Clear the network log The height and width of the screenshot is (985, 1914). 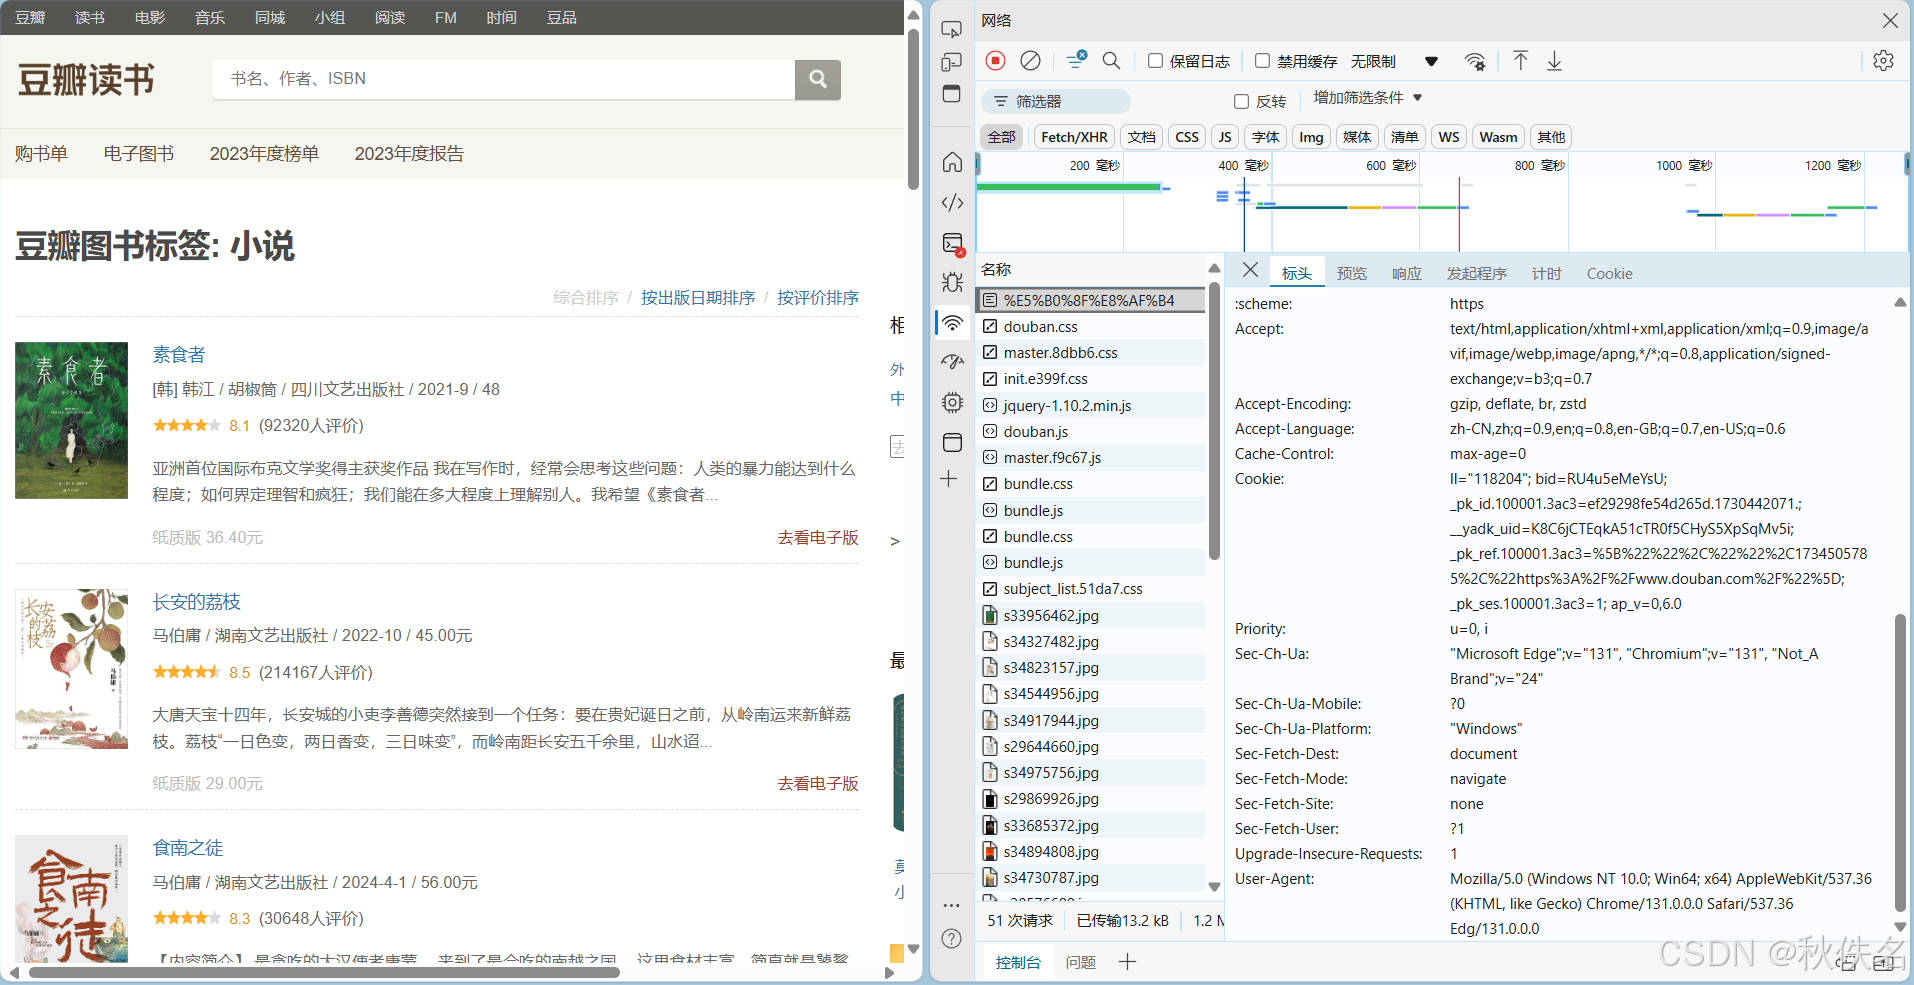[1030, 61]
